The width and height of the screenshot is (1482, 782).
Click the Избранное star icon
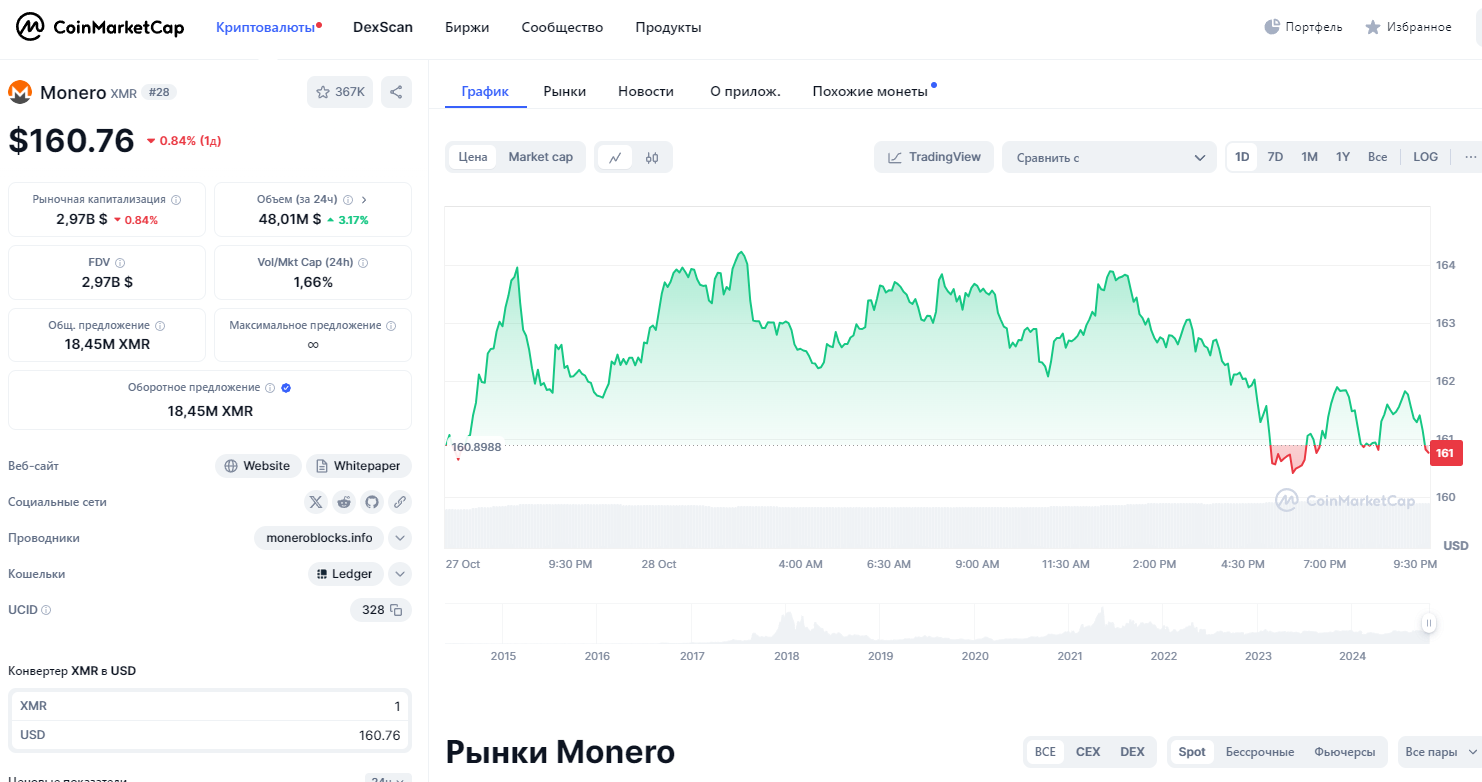pos(1373,27)
